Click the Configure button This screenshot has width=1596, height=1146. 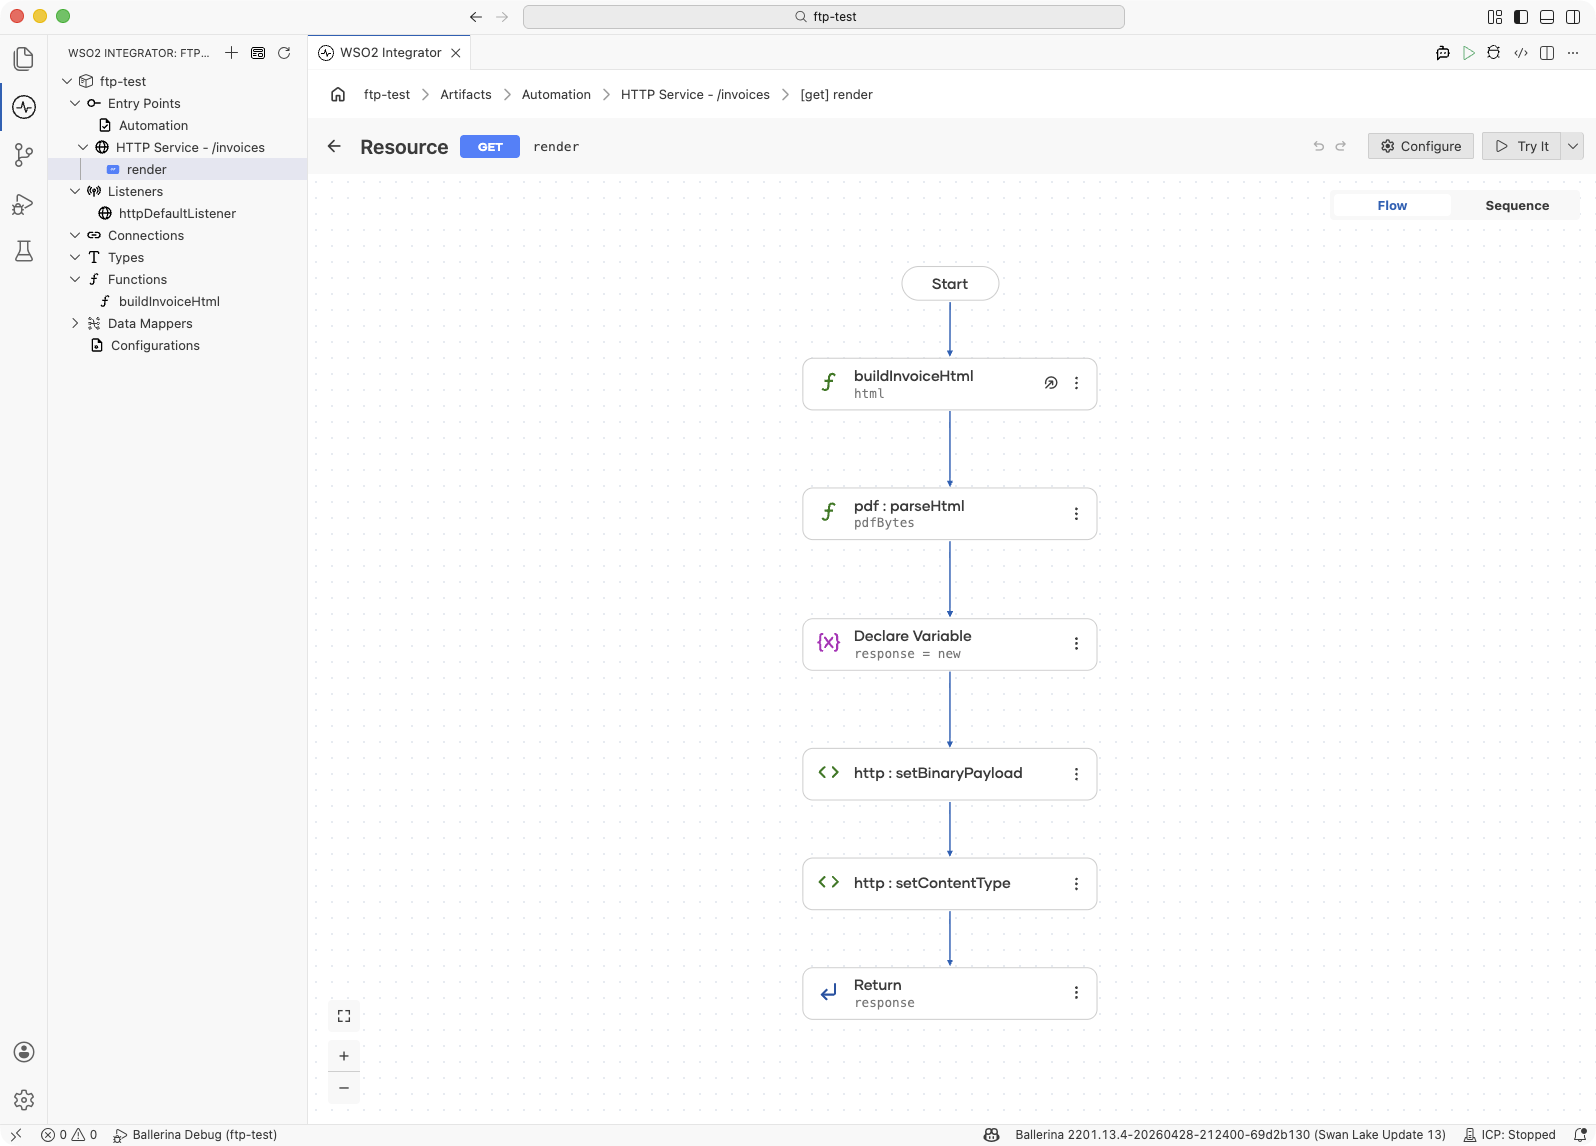click(1420, 146)
